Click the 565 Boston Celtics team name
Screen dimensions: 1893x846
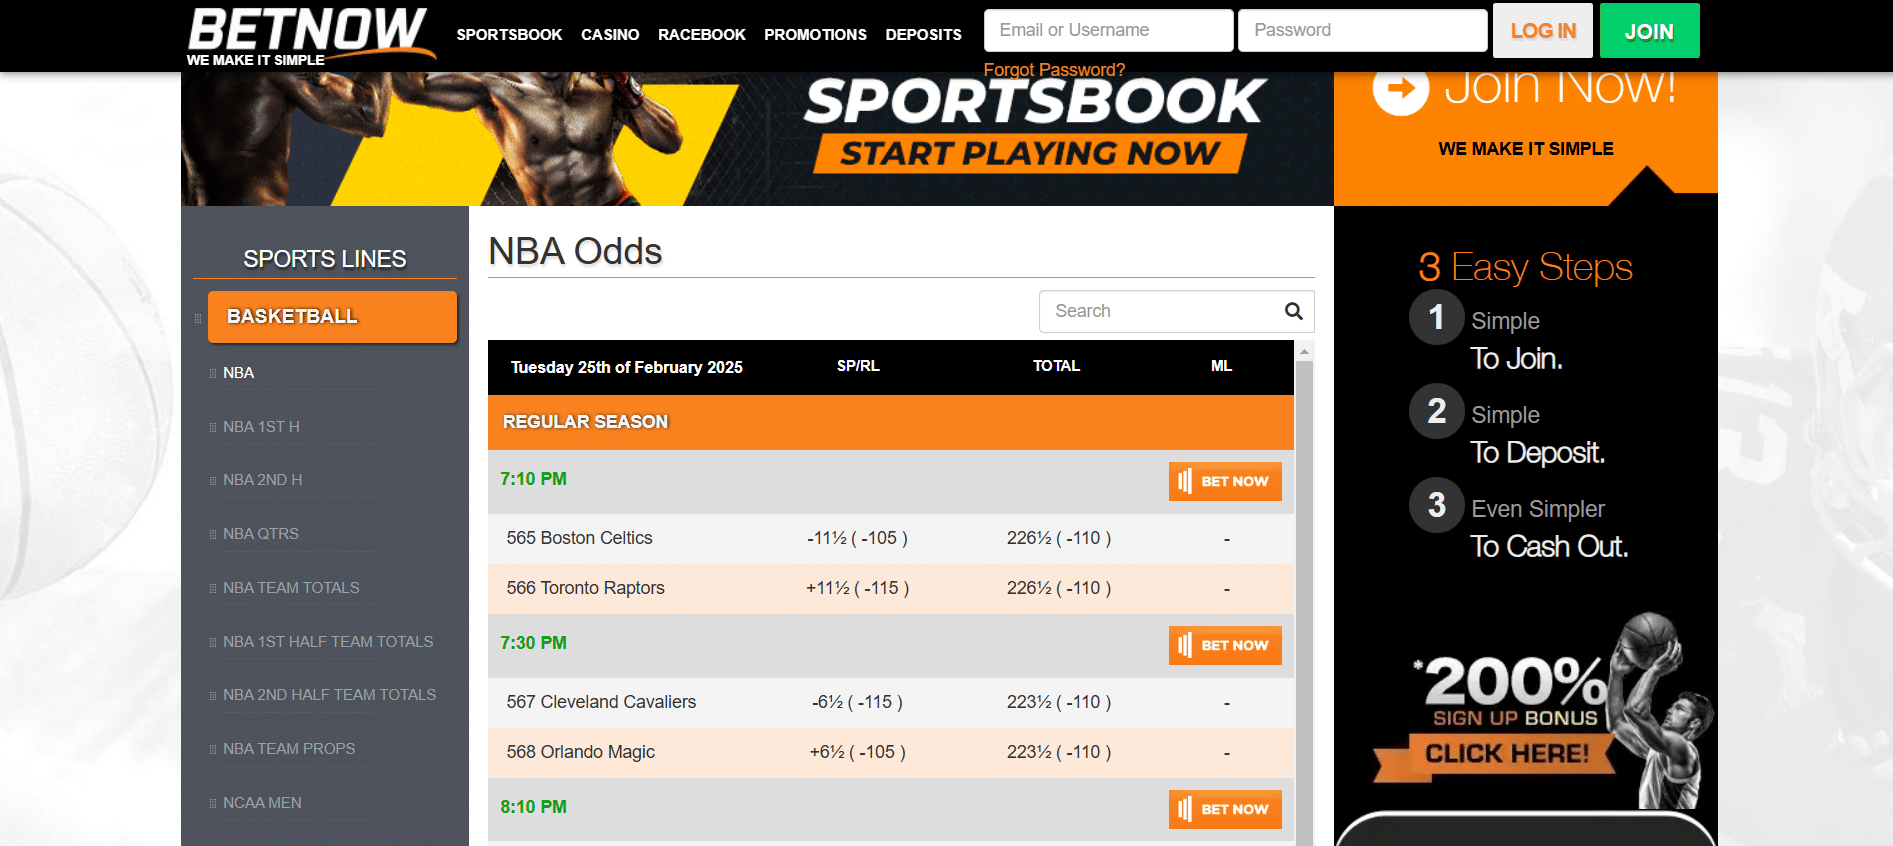579,538
